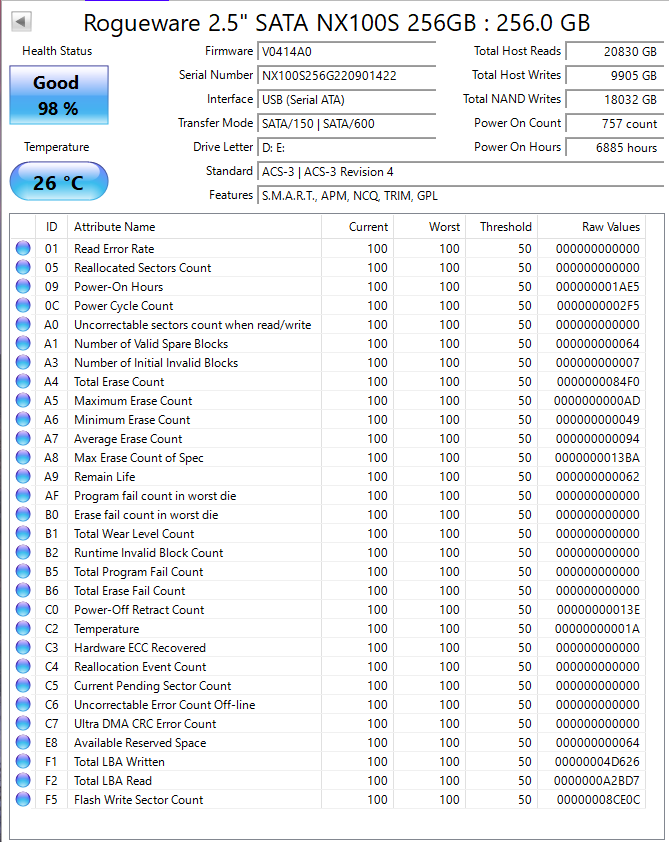Click the Total Host Writes value 9905 GB
This screenshot has width=669, height=842.
point(615,76)
